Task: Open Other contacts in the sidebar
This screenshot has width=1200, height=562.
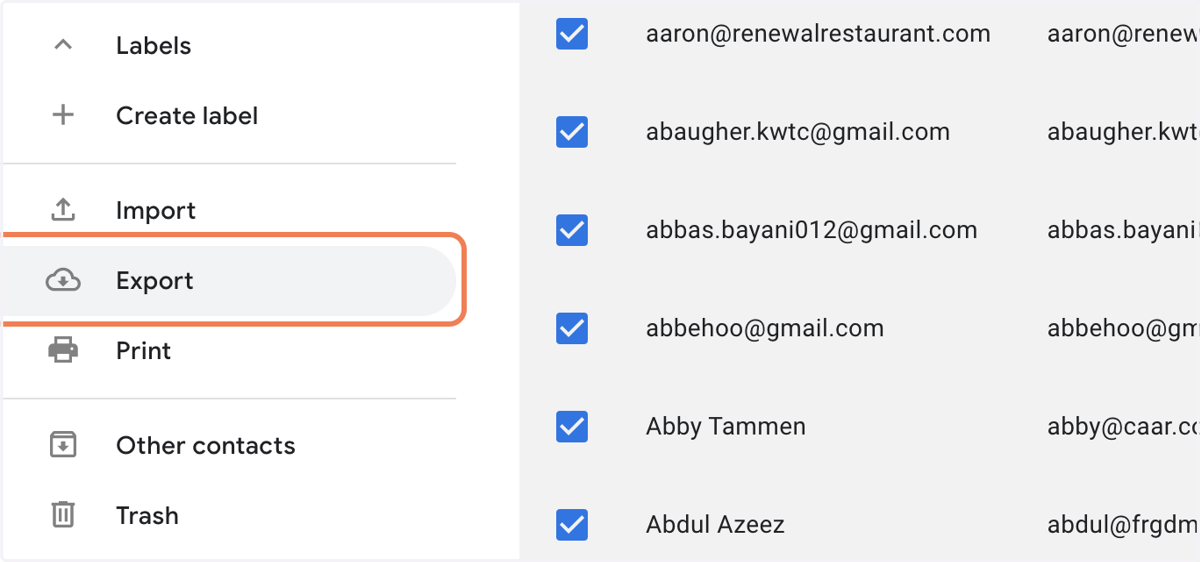Action: (228, 445)
